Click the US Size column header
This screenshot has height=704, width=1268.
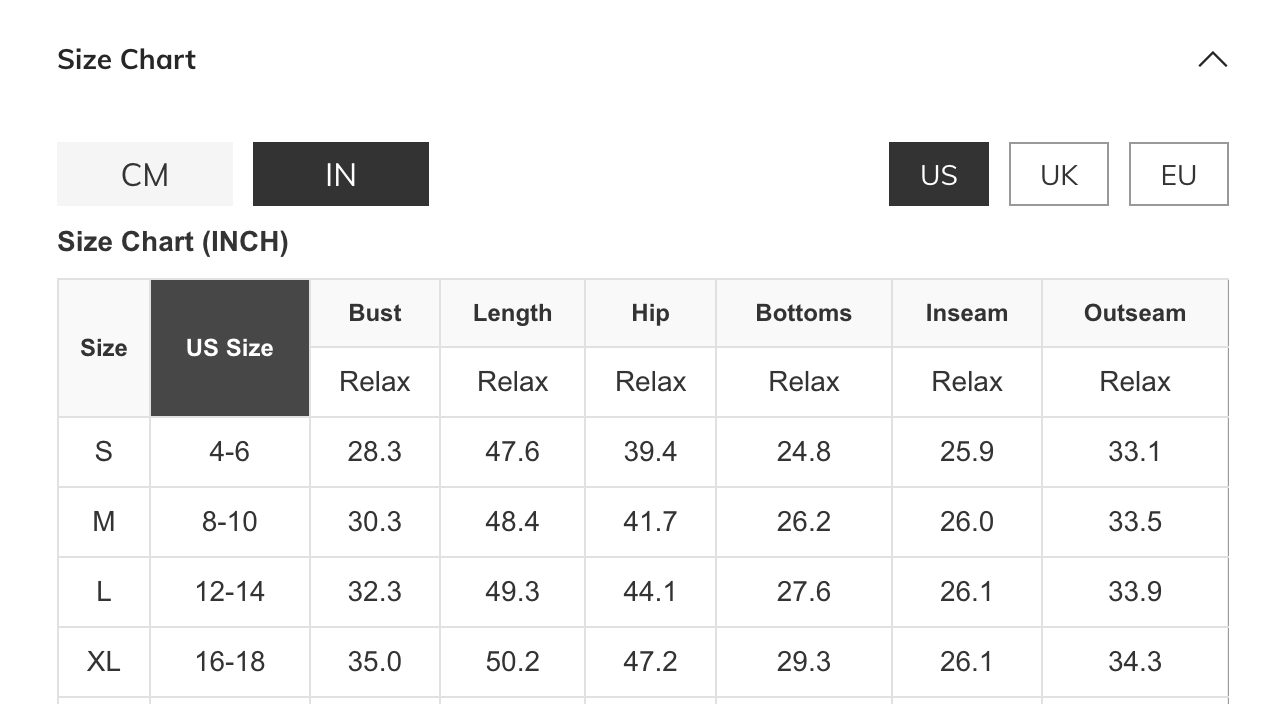point(230,348)
